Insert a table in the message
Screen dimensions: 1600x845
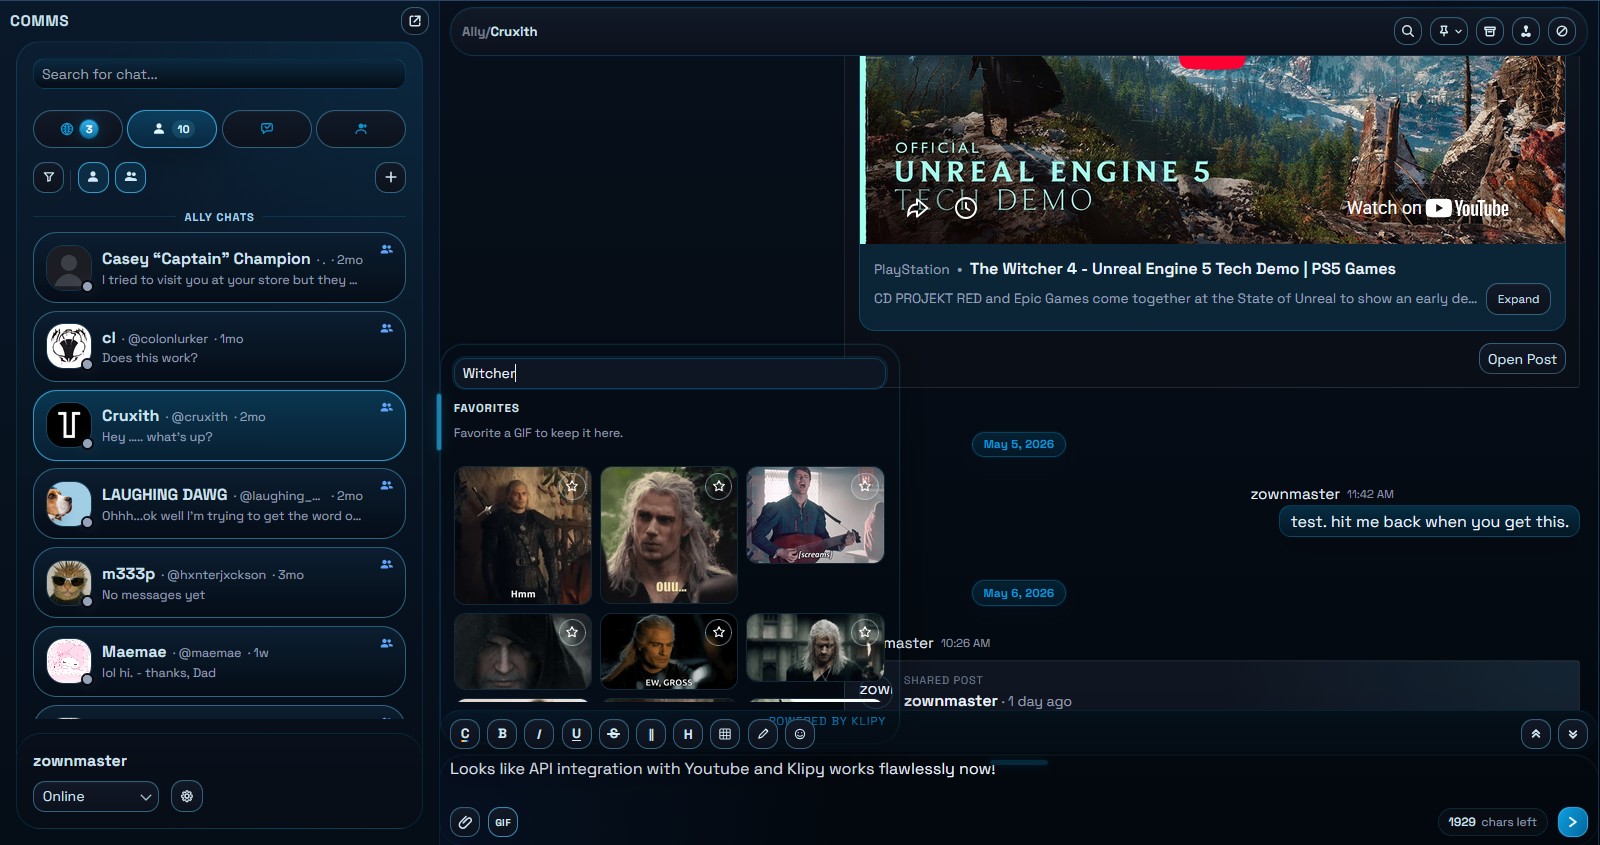[725, 734]
